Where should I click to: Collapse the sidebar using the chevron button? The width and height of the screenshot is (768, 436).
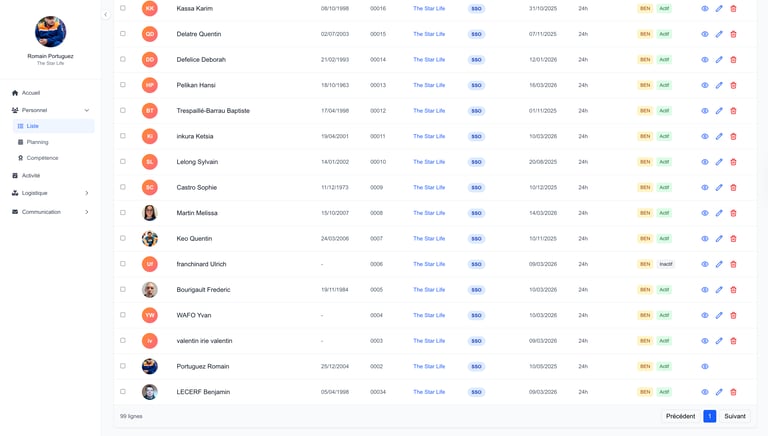[x=106, y=15]
